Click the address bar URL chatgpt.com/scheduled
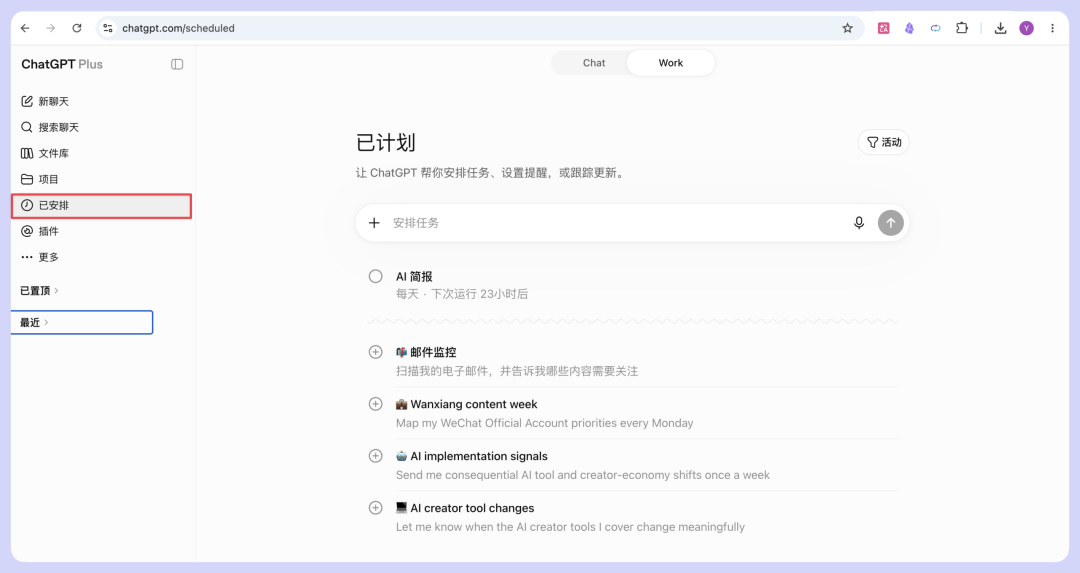 click(178, 28)
